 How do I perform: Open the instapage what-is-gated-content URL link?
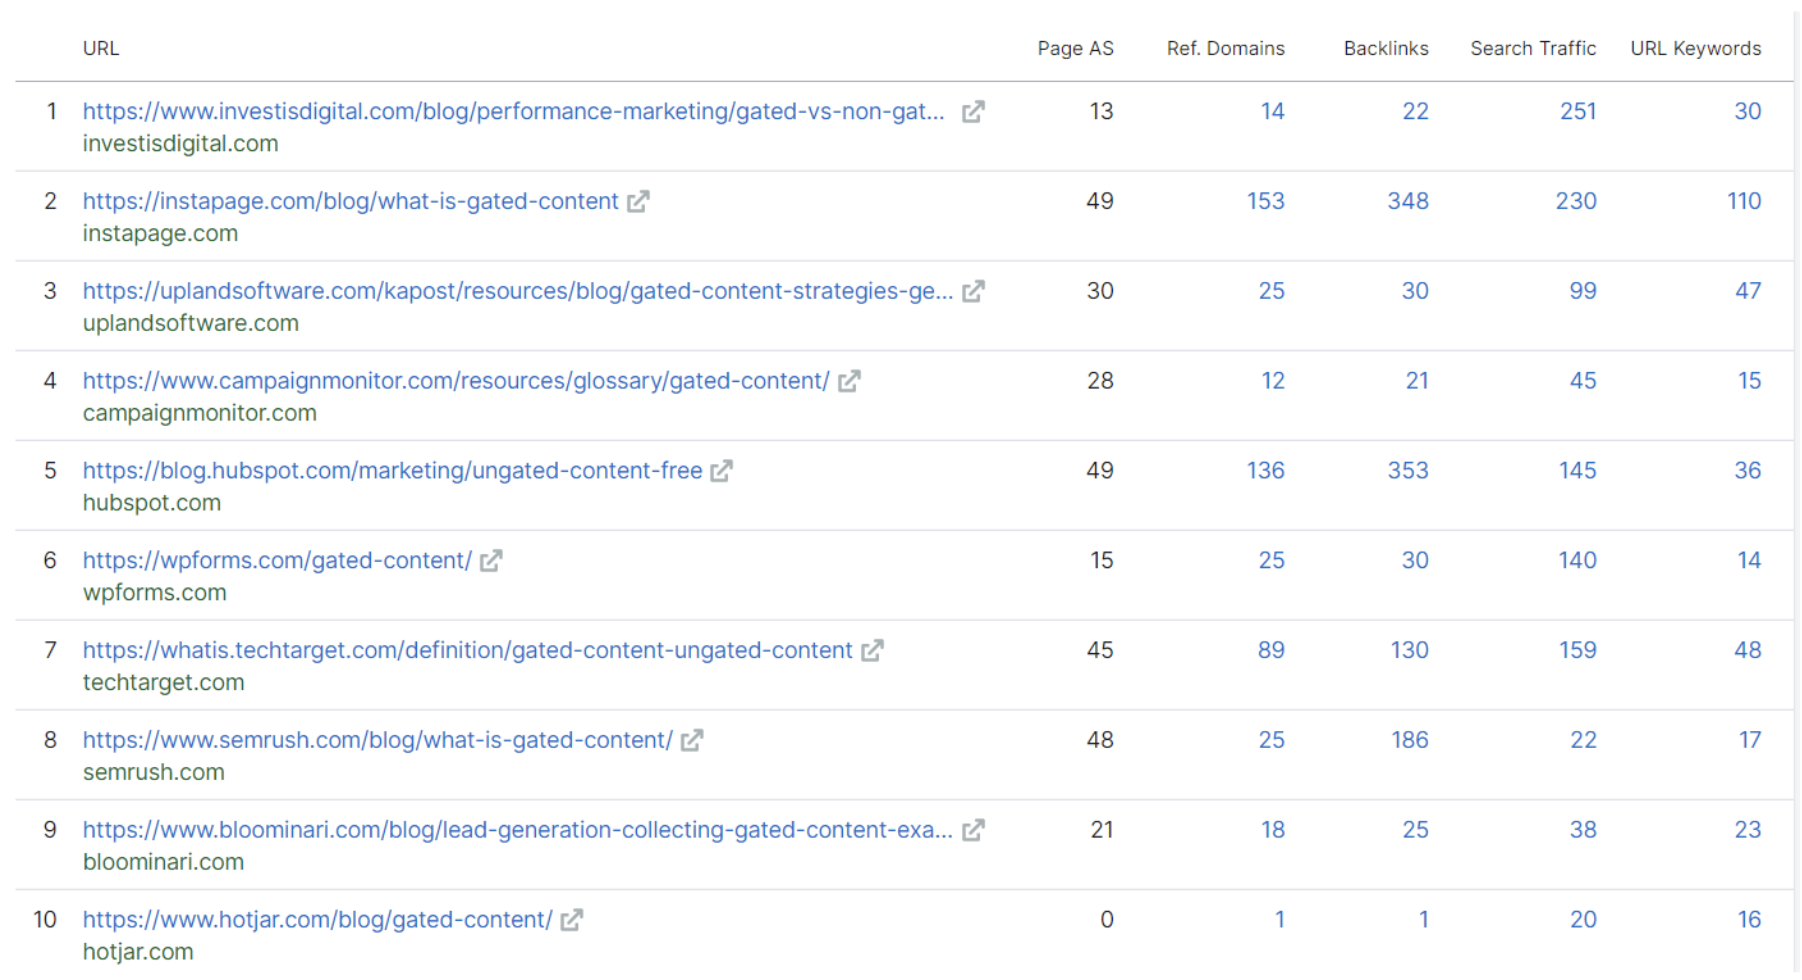tap(350, 201)
